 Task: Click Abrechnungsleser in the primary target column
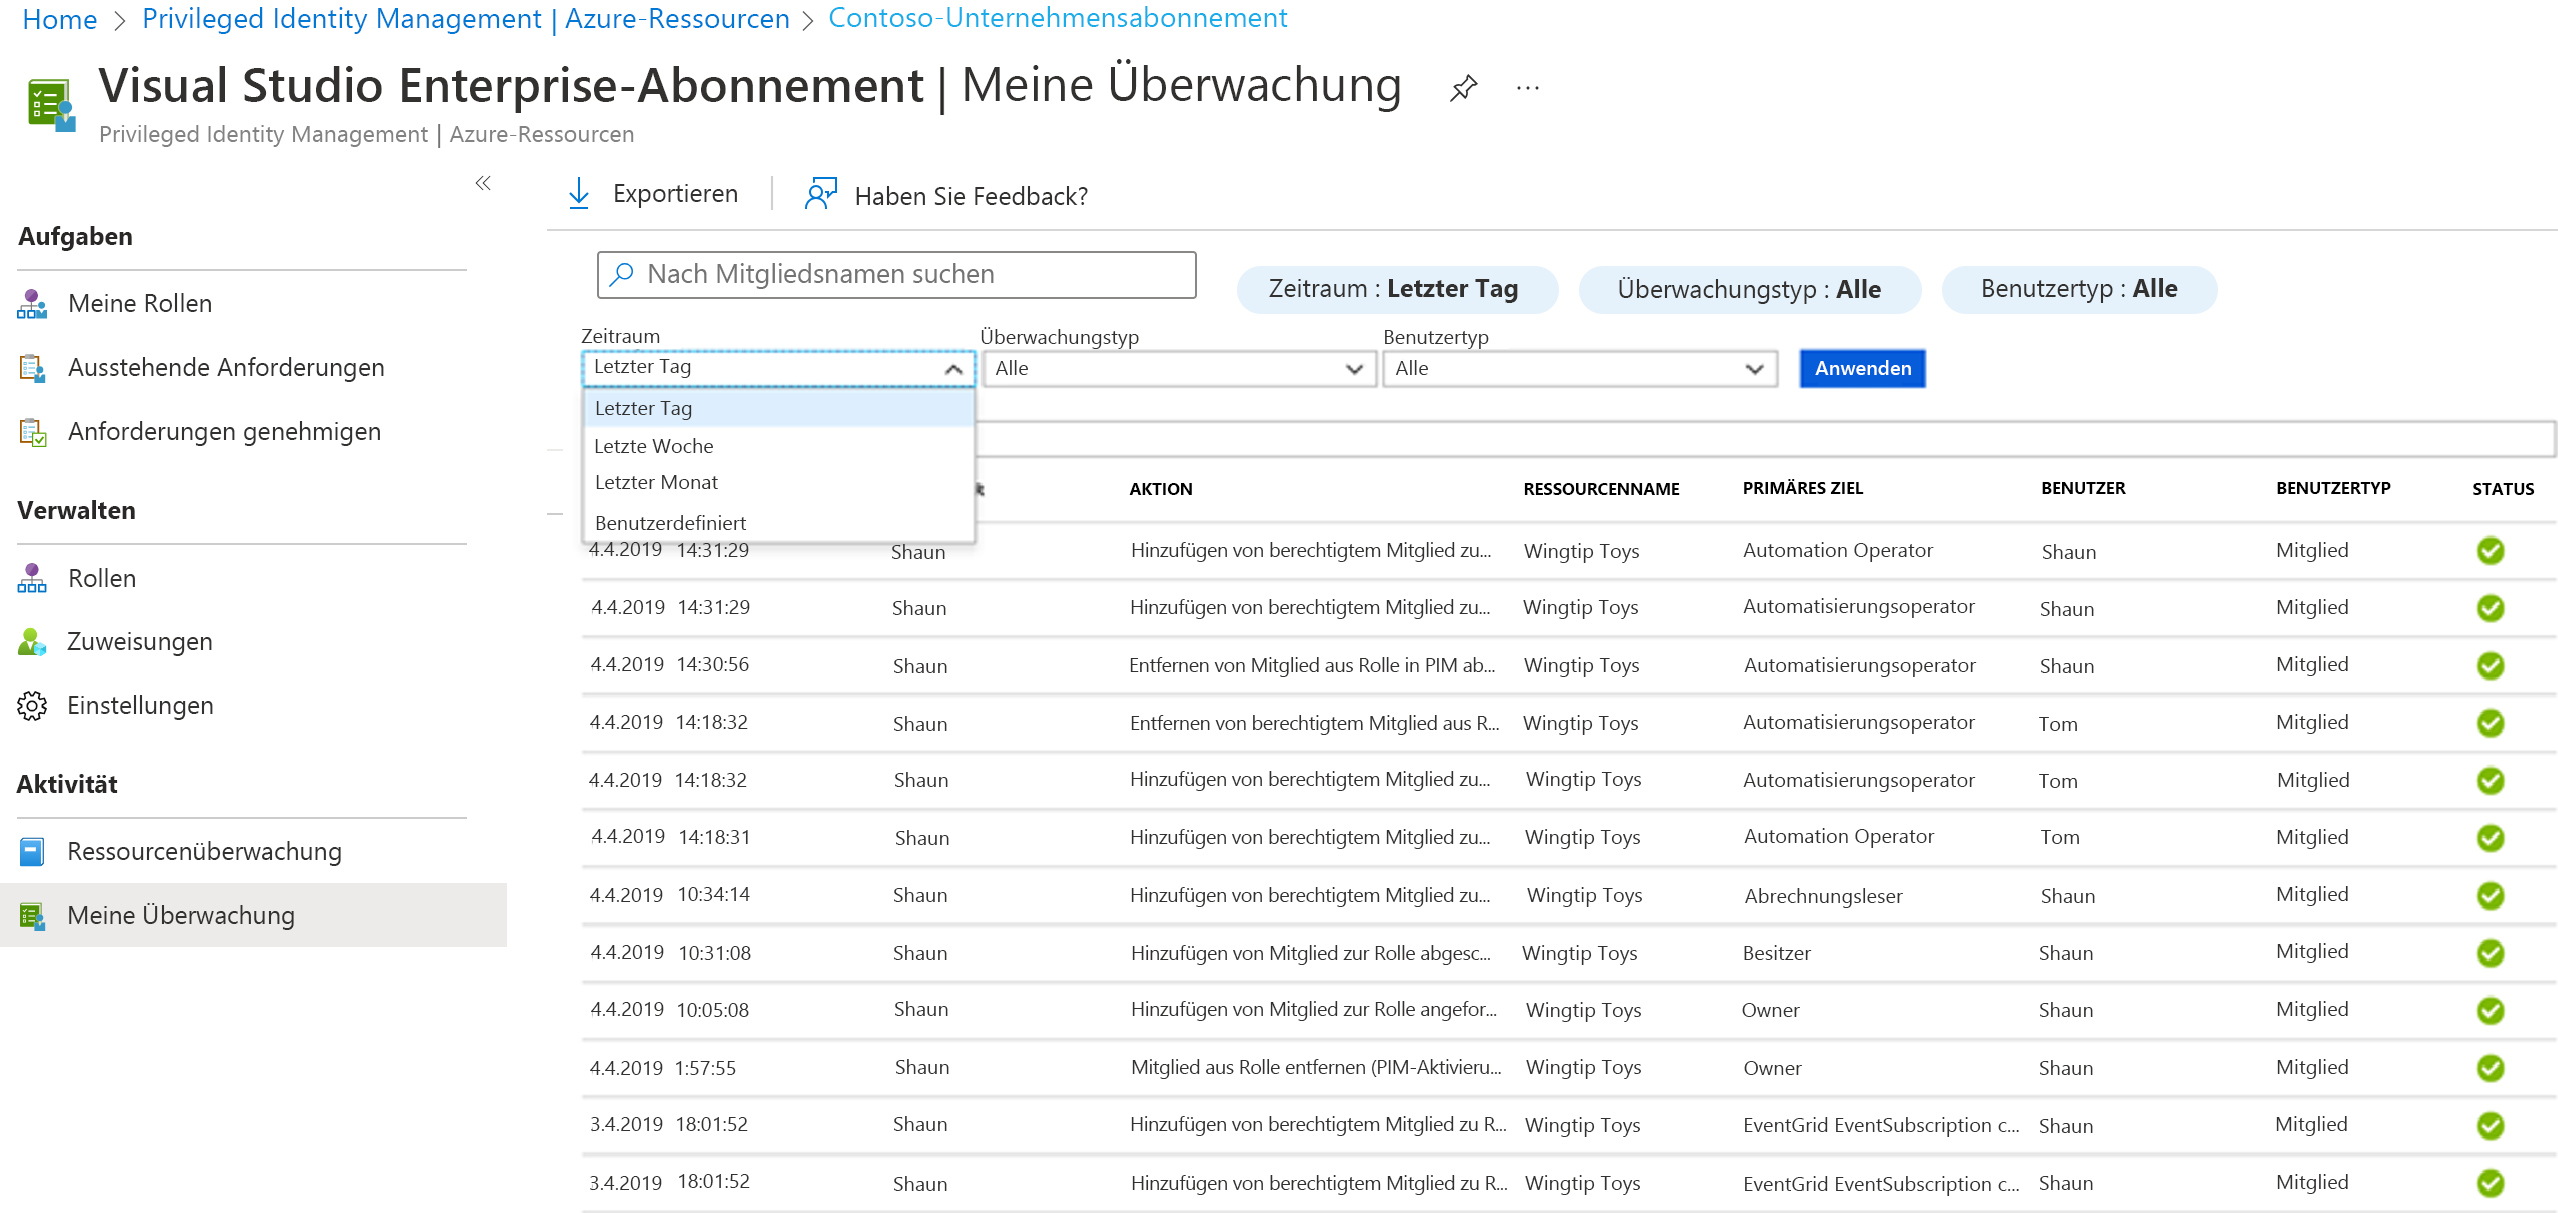point(1823,896)
